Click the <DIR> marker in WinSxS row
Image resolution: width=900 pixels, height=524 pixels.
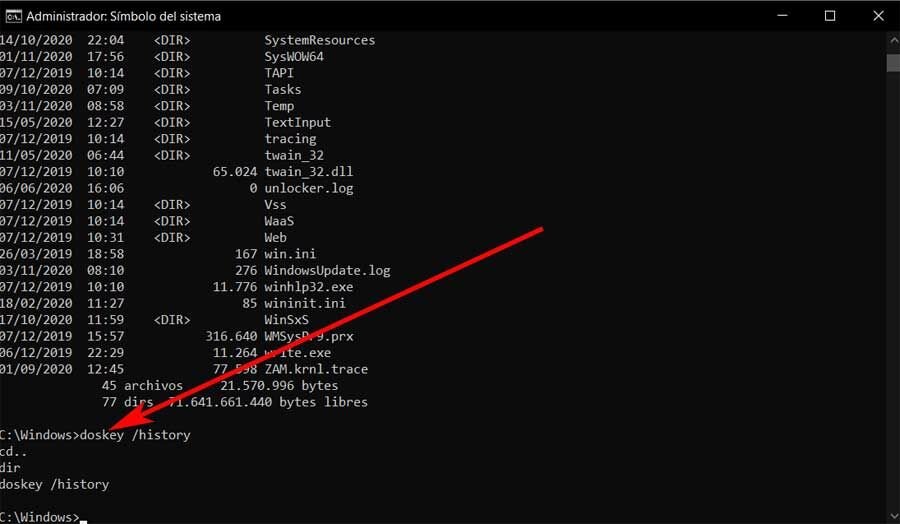(x=172, y=320)
